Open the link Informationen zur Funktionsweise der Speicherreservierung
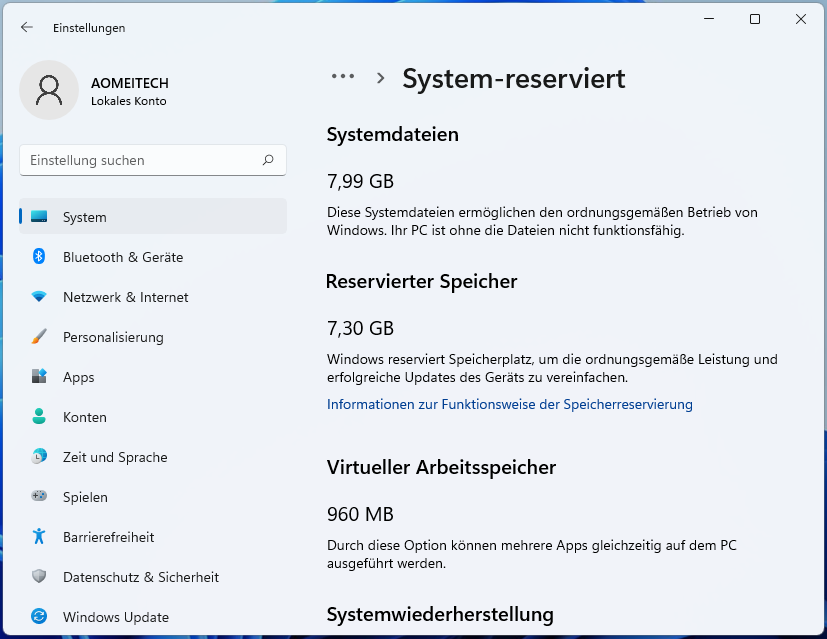 [x=510, y=405]
